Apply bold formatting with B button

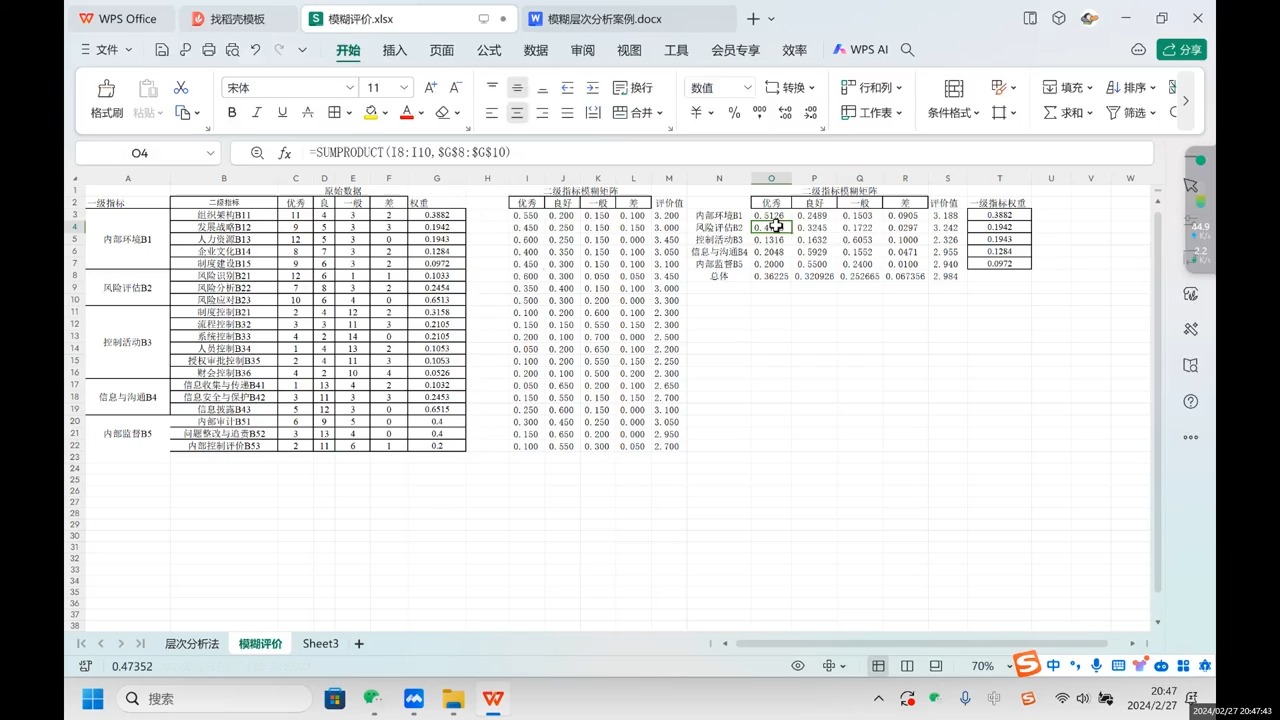click(x=232, y=113)
